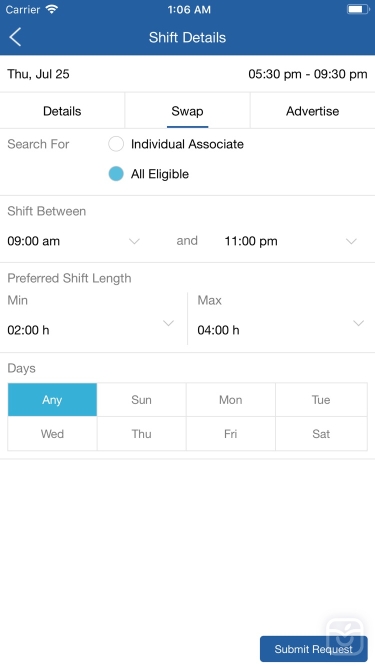Pick Fri in the Days selector
The width and height of the screenshot is (375, 667).
(x=231, y=433)
